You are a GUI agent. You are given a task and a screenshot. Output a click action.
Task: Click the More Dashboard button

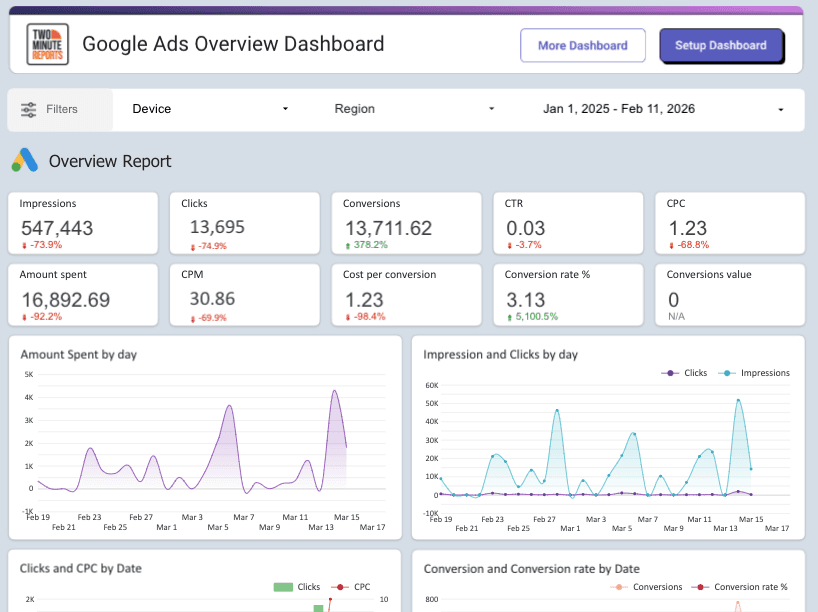583,45
